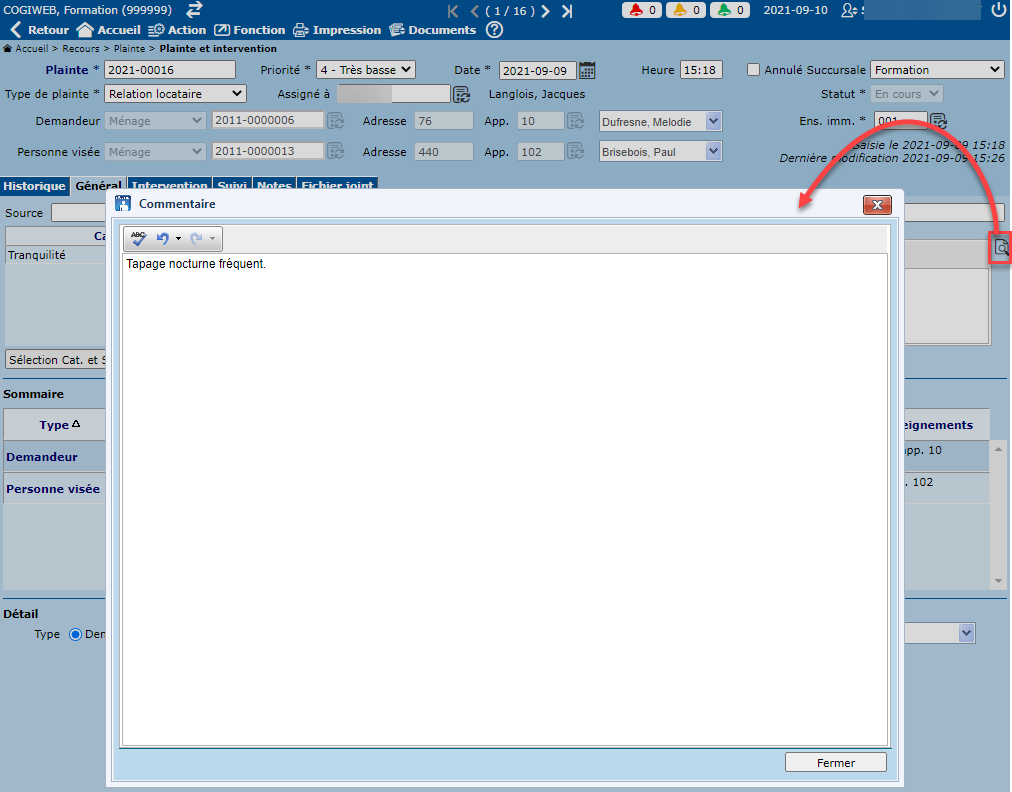The height and width of the screenshot is (792, 1012).
Task: Click the Plainte number input field
Action: click(x=170, y=70)
